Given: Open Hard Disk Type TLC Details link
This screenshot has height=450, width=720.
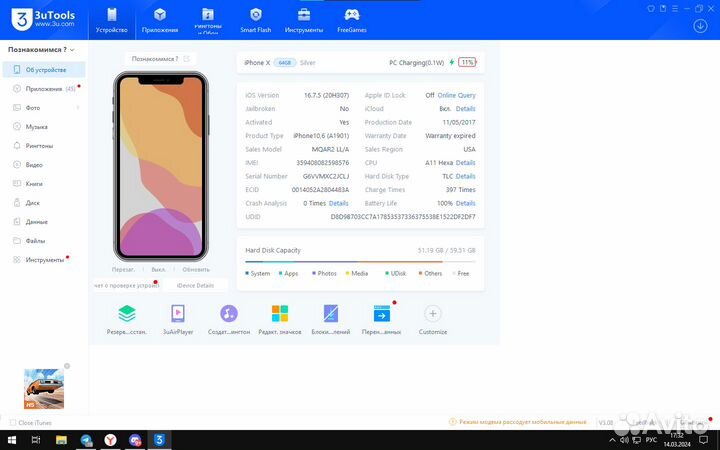Looking at the screenshot, I should pyautogui.click(x=466, y=176).
